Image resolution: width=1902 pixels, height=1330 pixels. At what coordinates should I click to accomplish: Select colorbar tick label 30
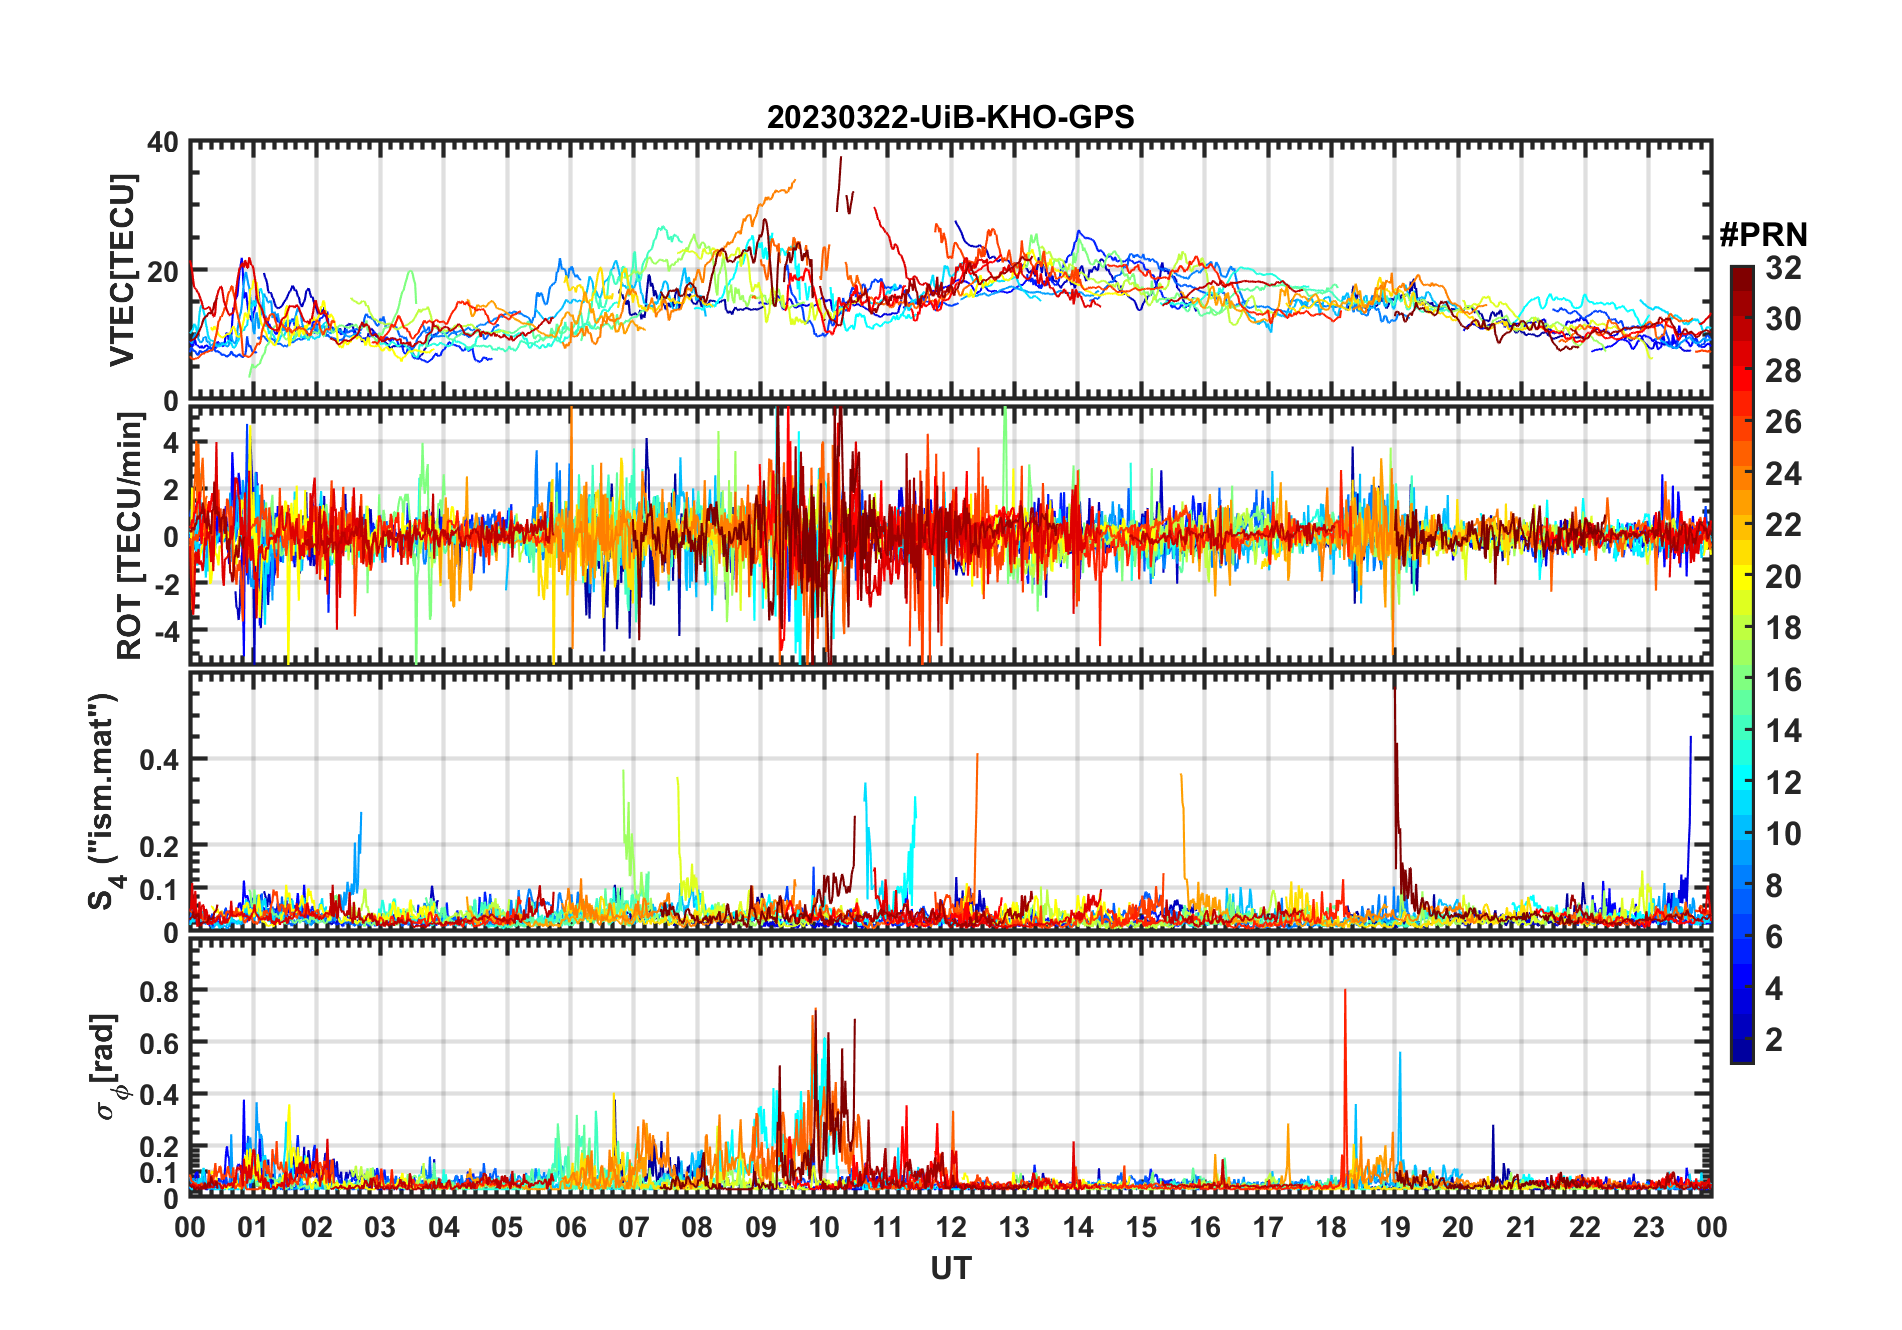1783,319
